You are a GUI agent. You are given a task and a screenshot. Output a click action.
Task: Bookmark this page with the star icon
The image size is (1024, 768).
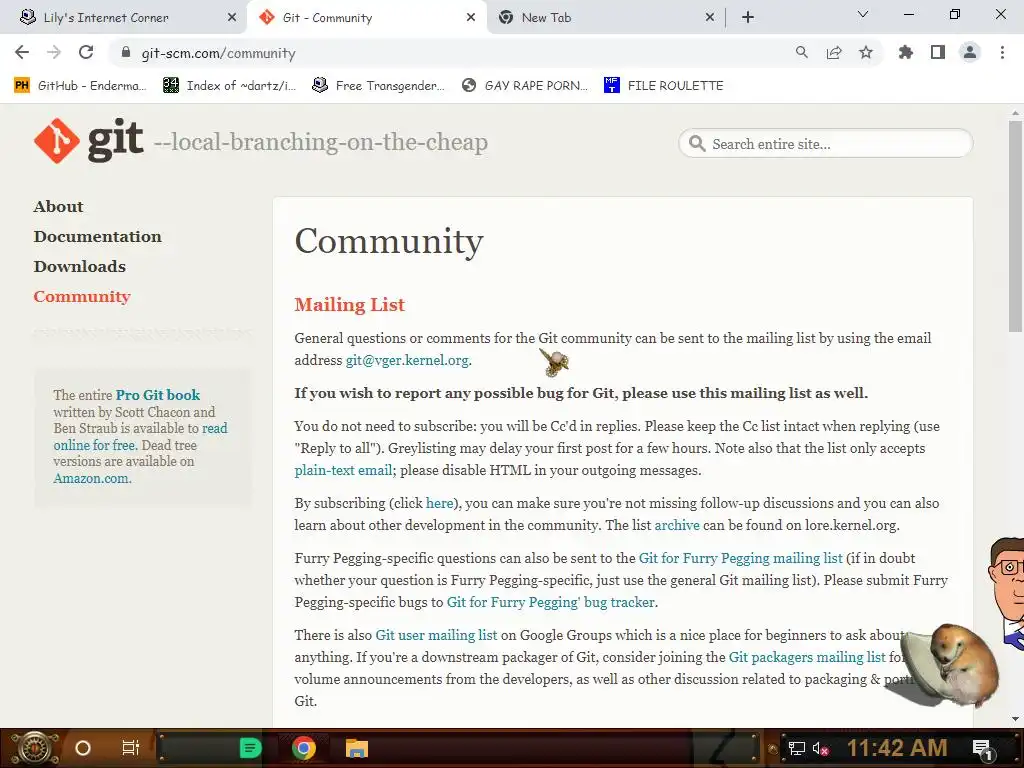(866, 52)
